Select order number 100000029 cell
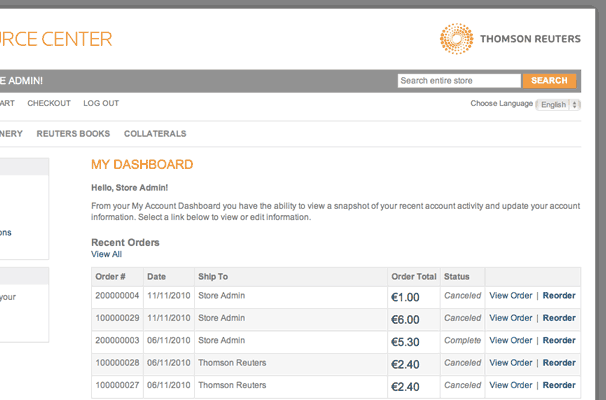The image size is (606, 400). [x=117, y=318]
